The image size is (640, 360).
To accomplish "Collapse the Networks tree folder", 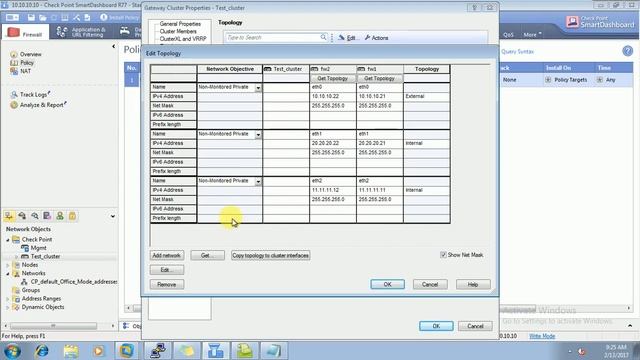I will click(8, 273).
